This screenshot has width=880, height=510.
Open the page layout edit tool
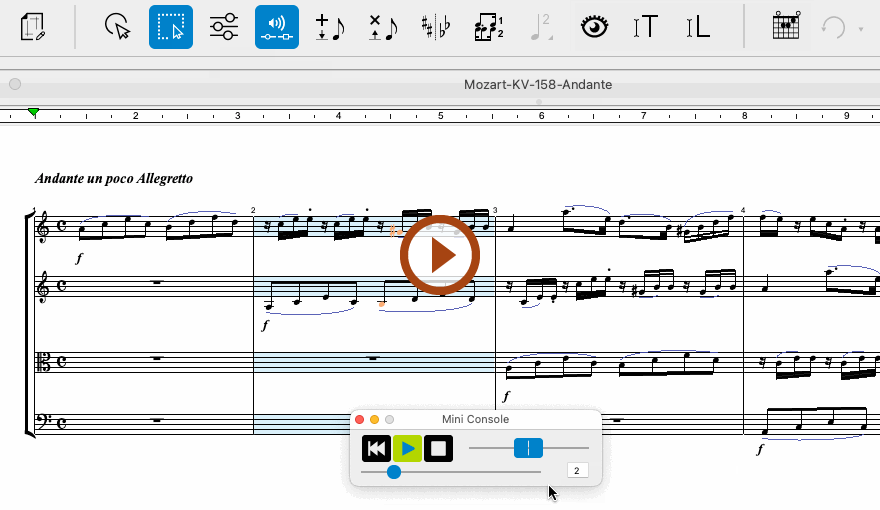(32, 27)
